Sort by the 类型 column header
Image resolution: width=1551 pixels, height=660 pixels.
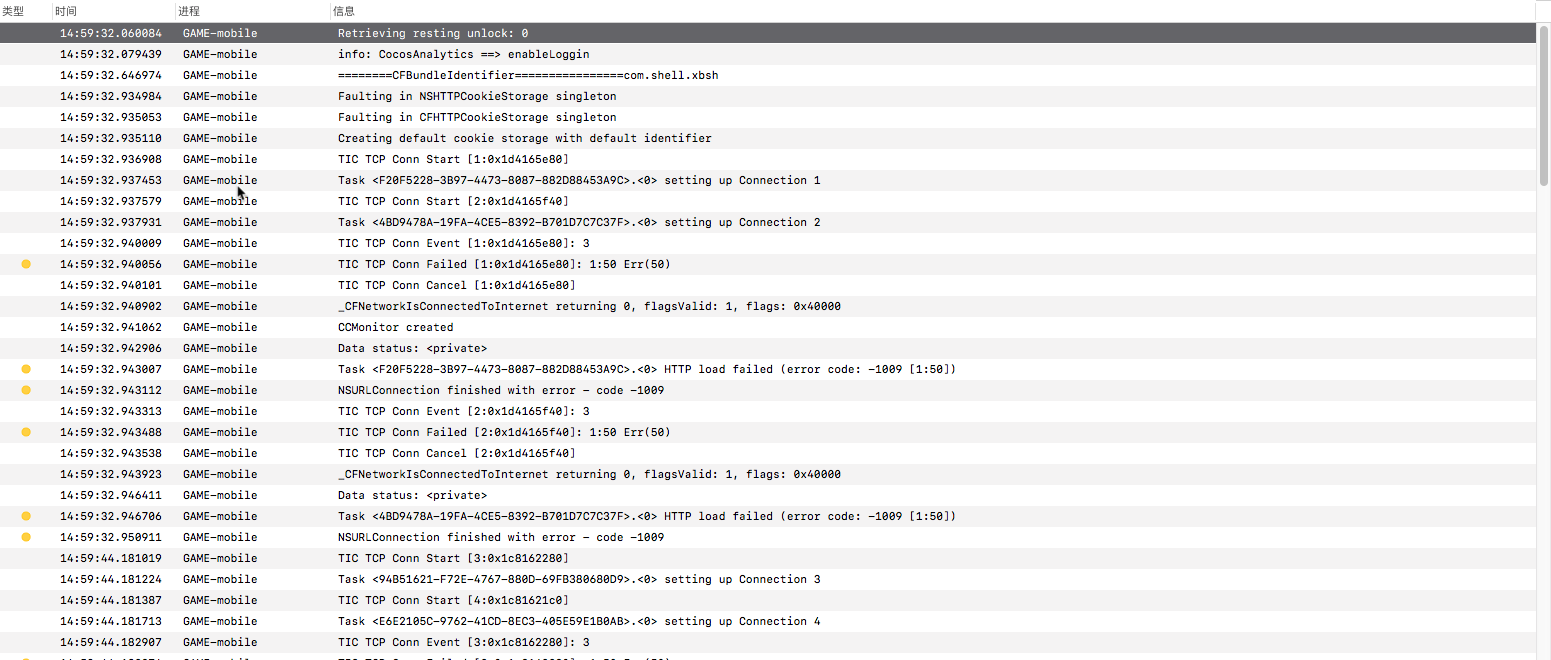pyautogui.click(x=13, y=11)
